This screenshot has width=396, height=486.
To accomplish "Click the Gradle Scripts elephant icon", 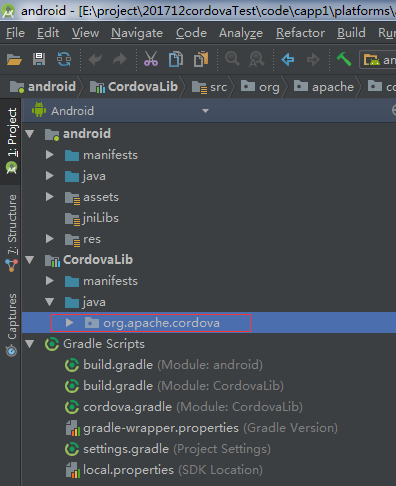I will (x=52, y=344).
